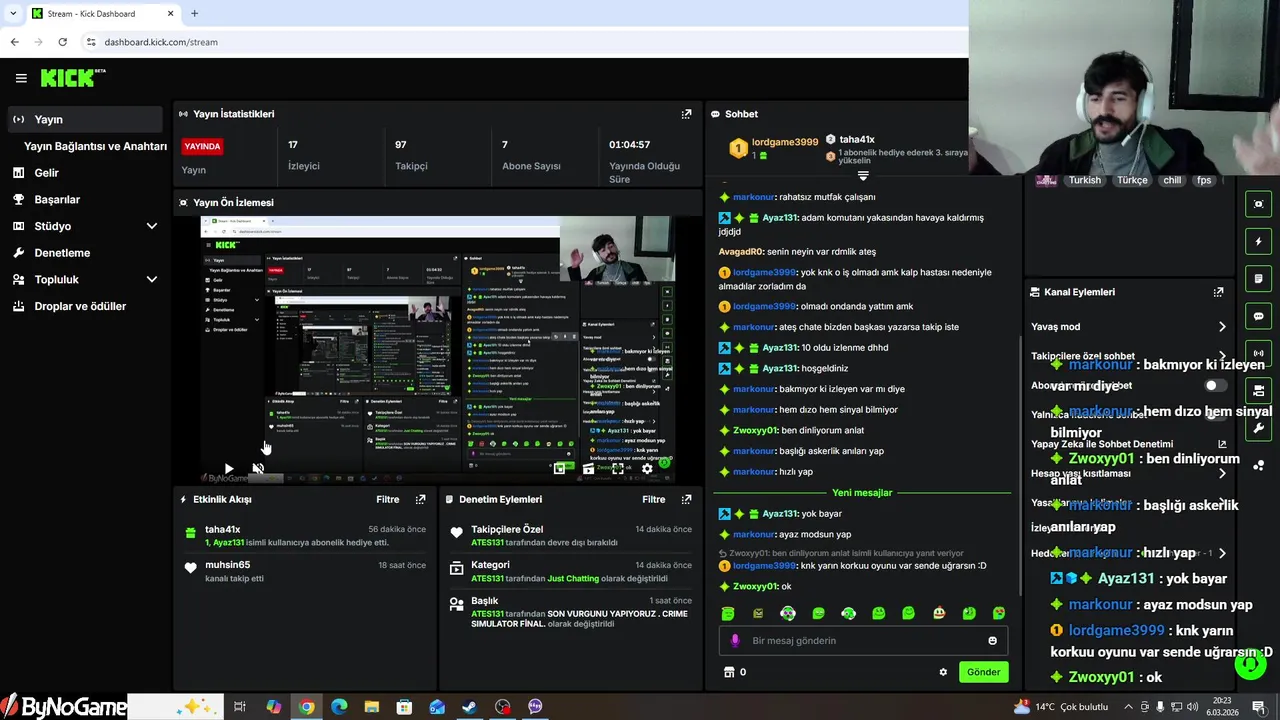Open chat settings gear icon
Viewport: 1280px width, 720px height.
point(943,672)
